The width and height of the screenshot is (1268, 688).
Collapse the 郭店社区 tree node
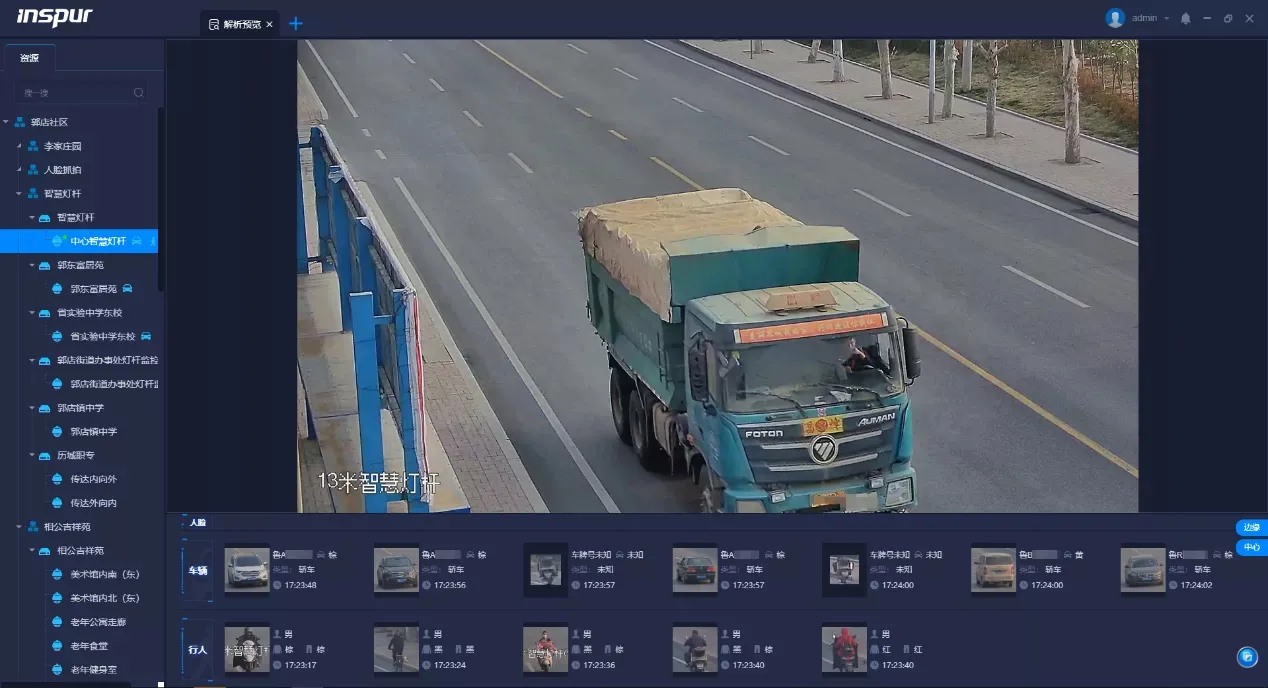pos(6,122)
